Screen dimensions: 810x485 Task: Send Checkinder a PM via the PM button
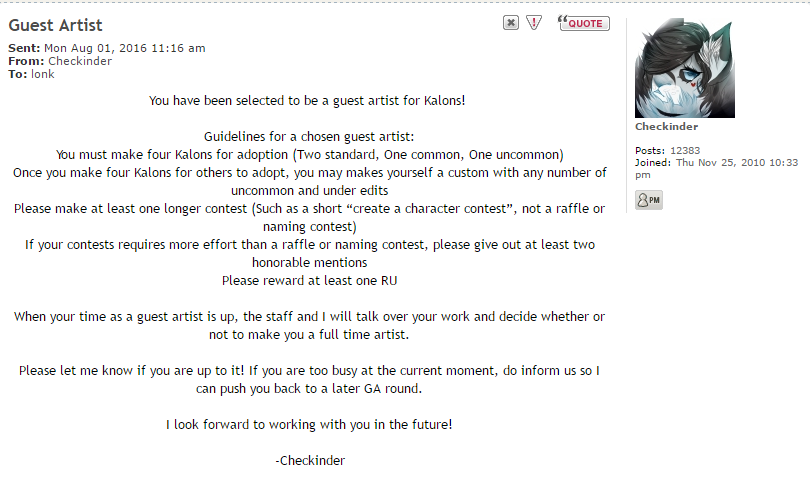(x=649, y=200)
